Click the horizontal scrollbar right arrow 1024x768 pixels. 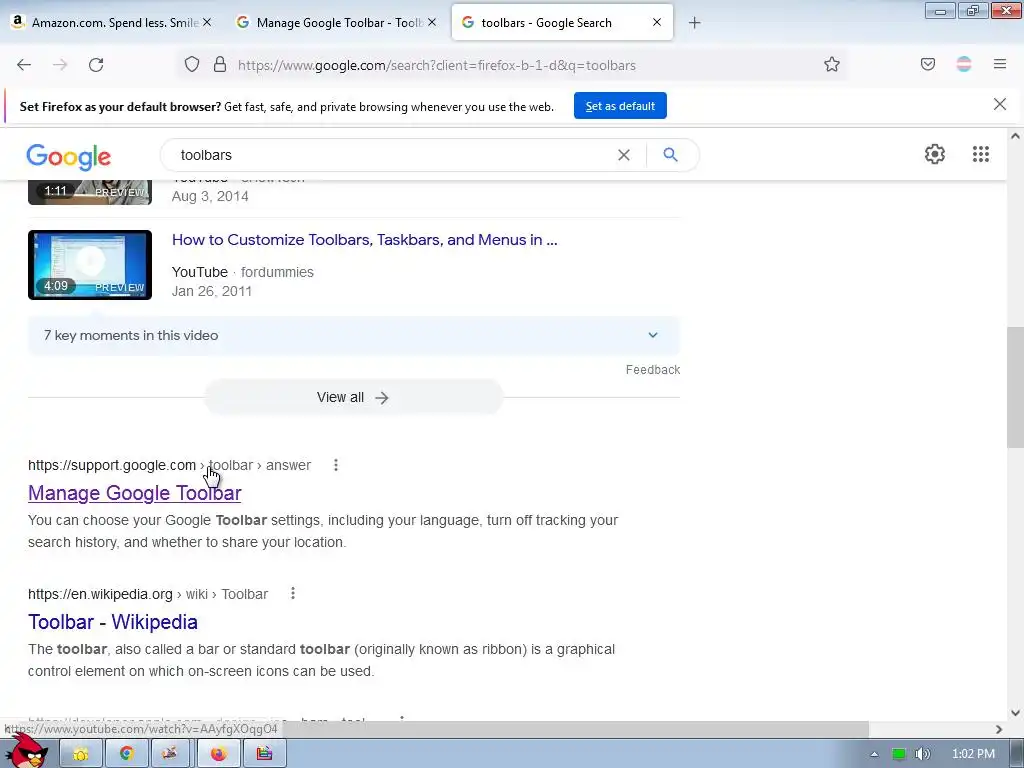click(999, 729)
